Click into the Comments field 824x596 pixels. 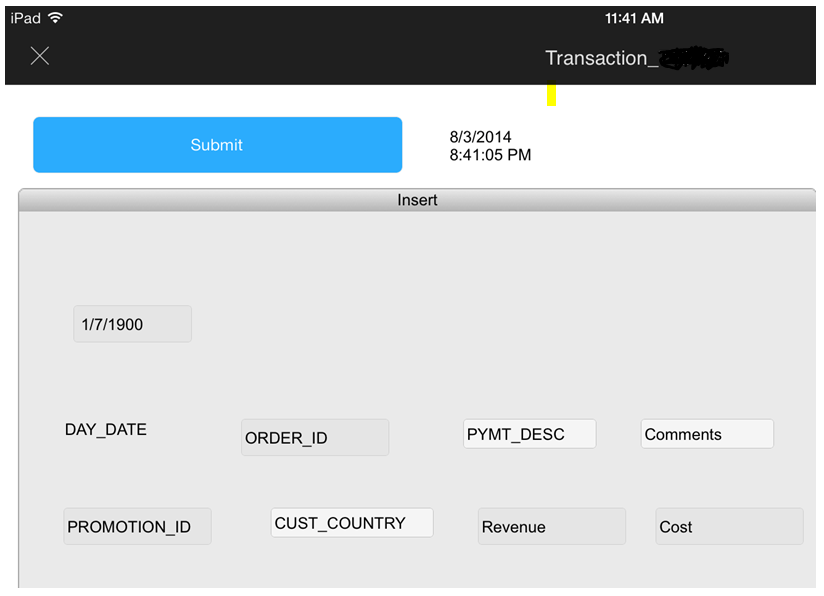[707, 434]
